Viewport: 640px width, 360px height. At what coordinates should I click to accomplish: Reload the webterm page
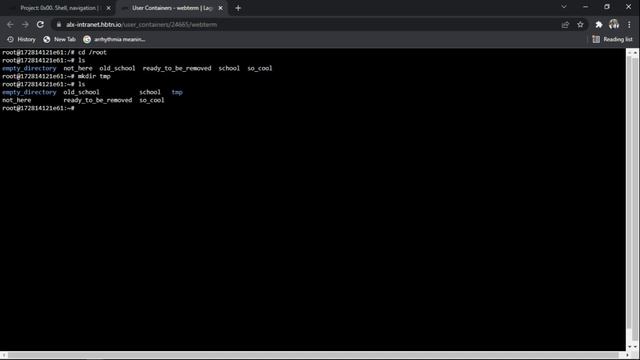(x=40, y=24)
